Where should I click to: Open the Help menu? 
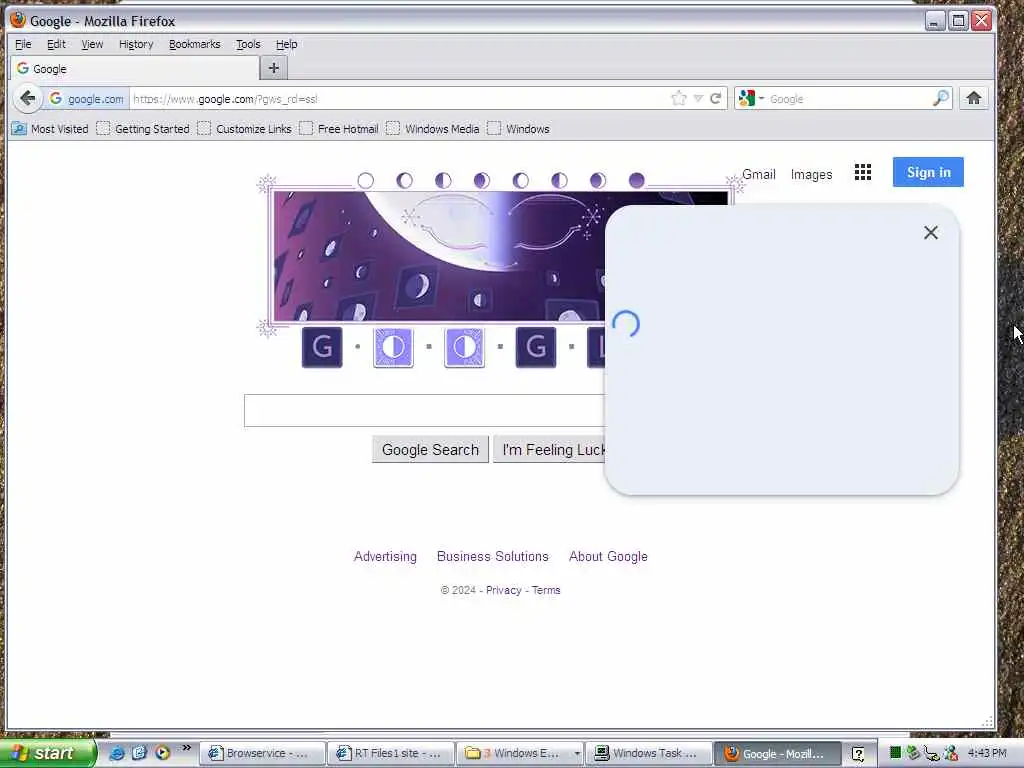[287, 44]
